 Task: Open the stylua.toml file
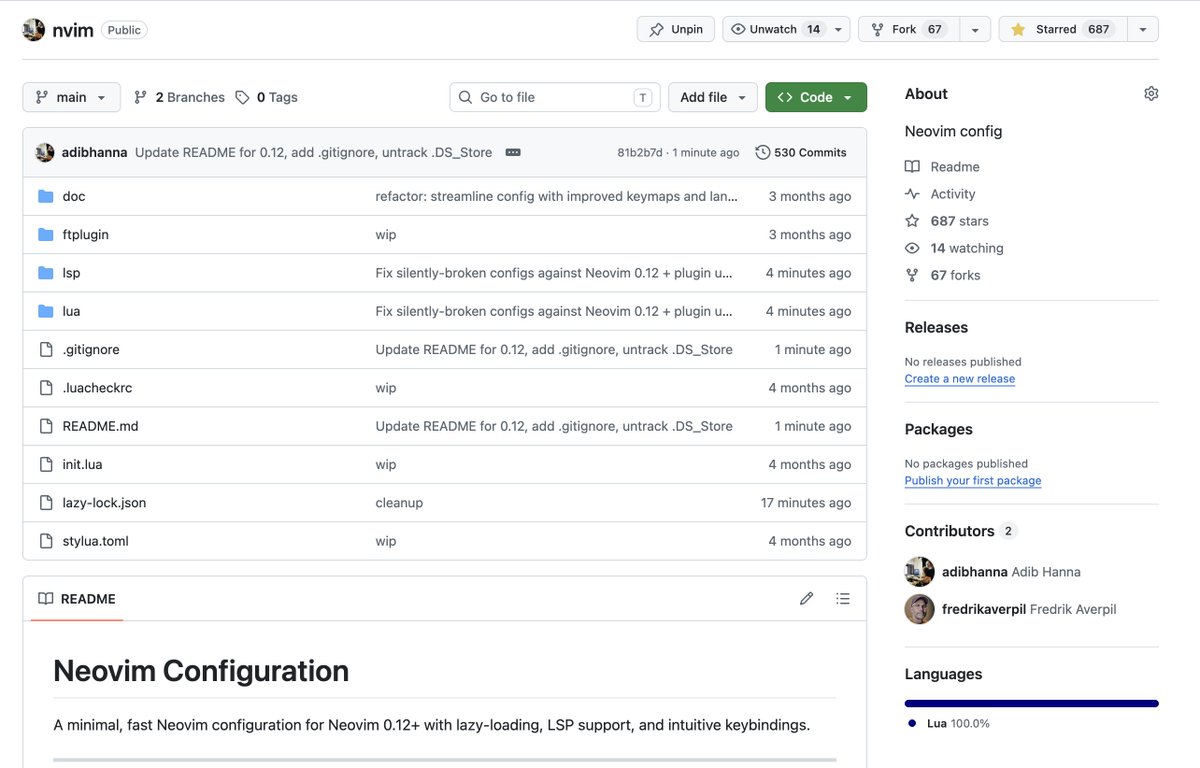coord(95,541)
